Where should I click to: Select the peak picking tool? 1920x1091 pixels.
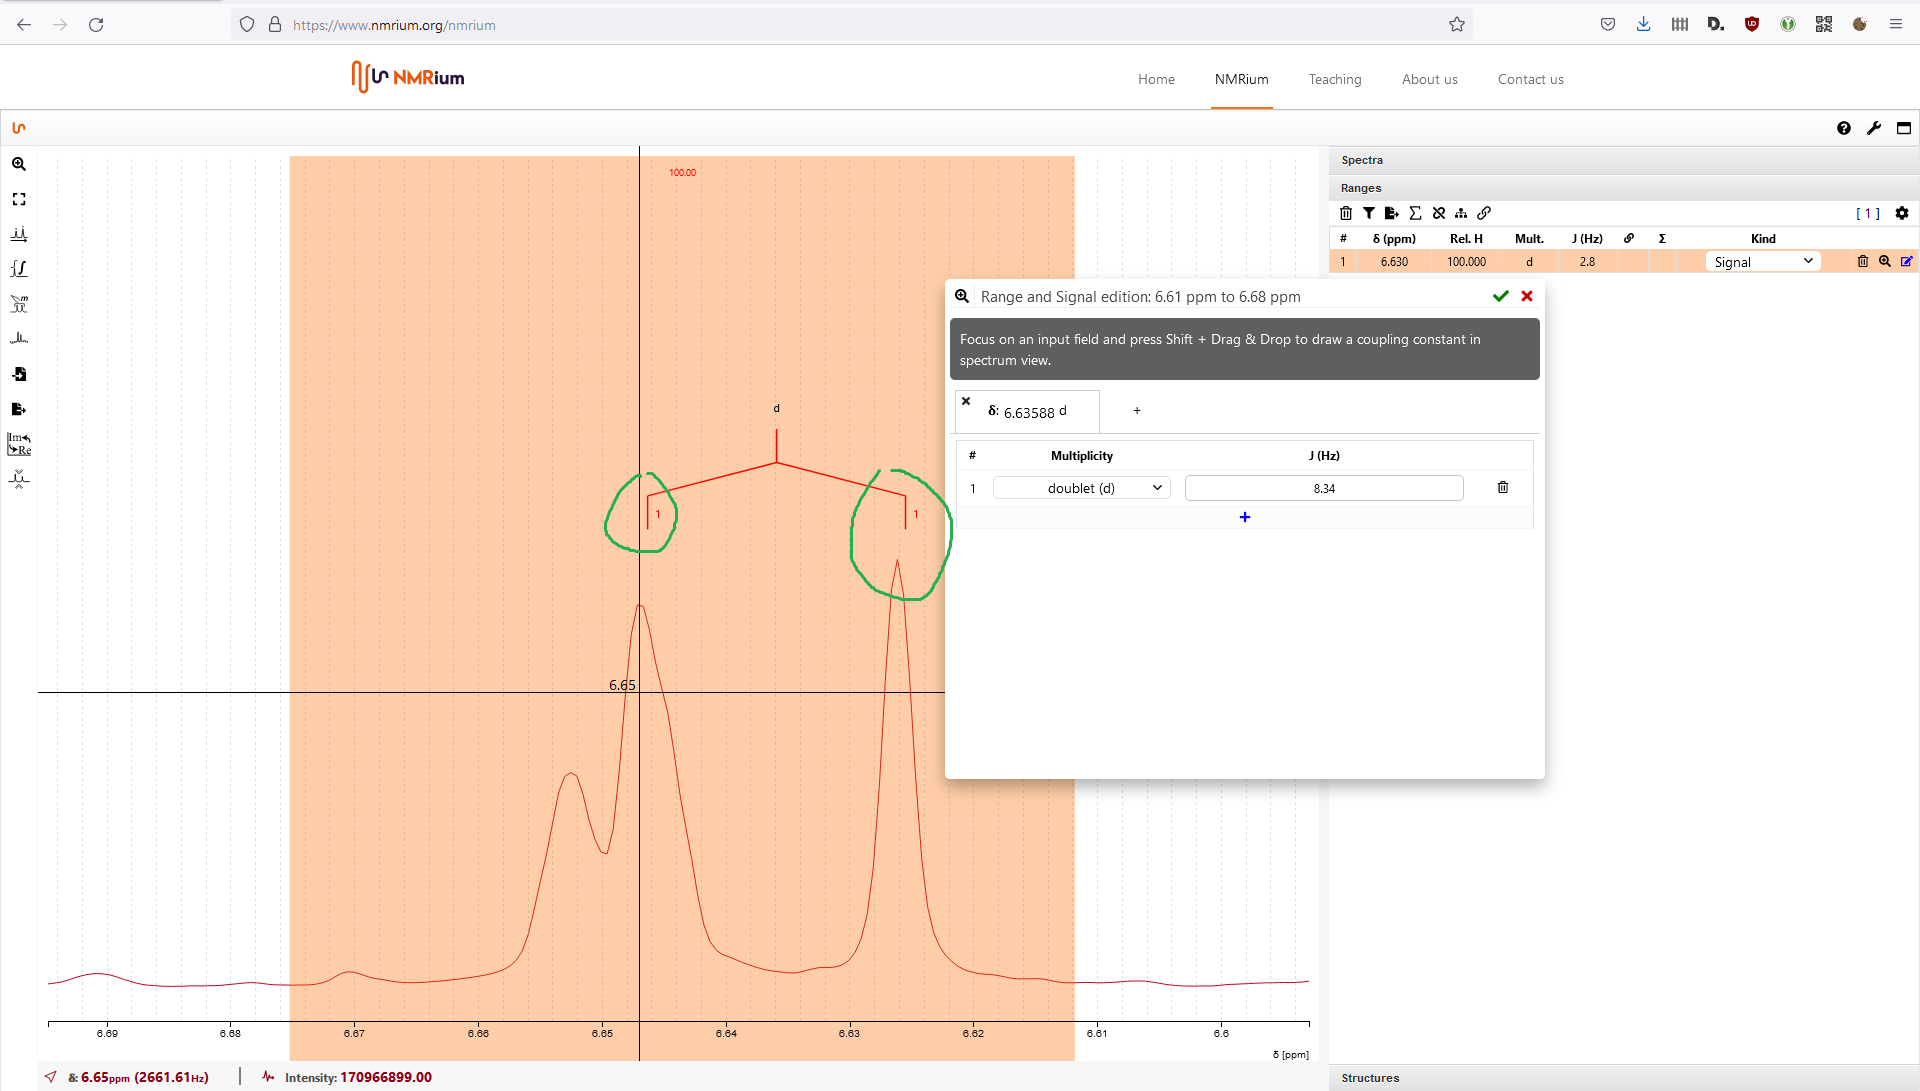(19, 234)
